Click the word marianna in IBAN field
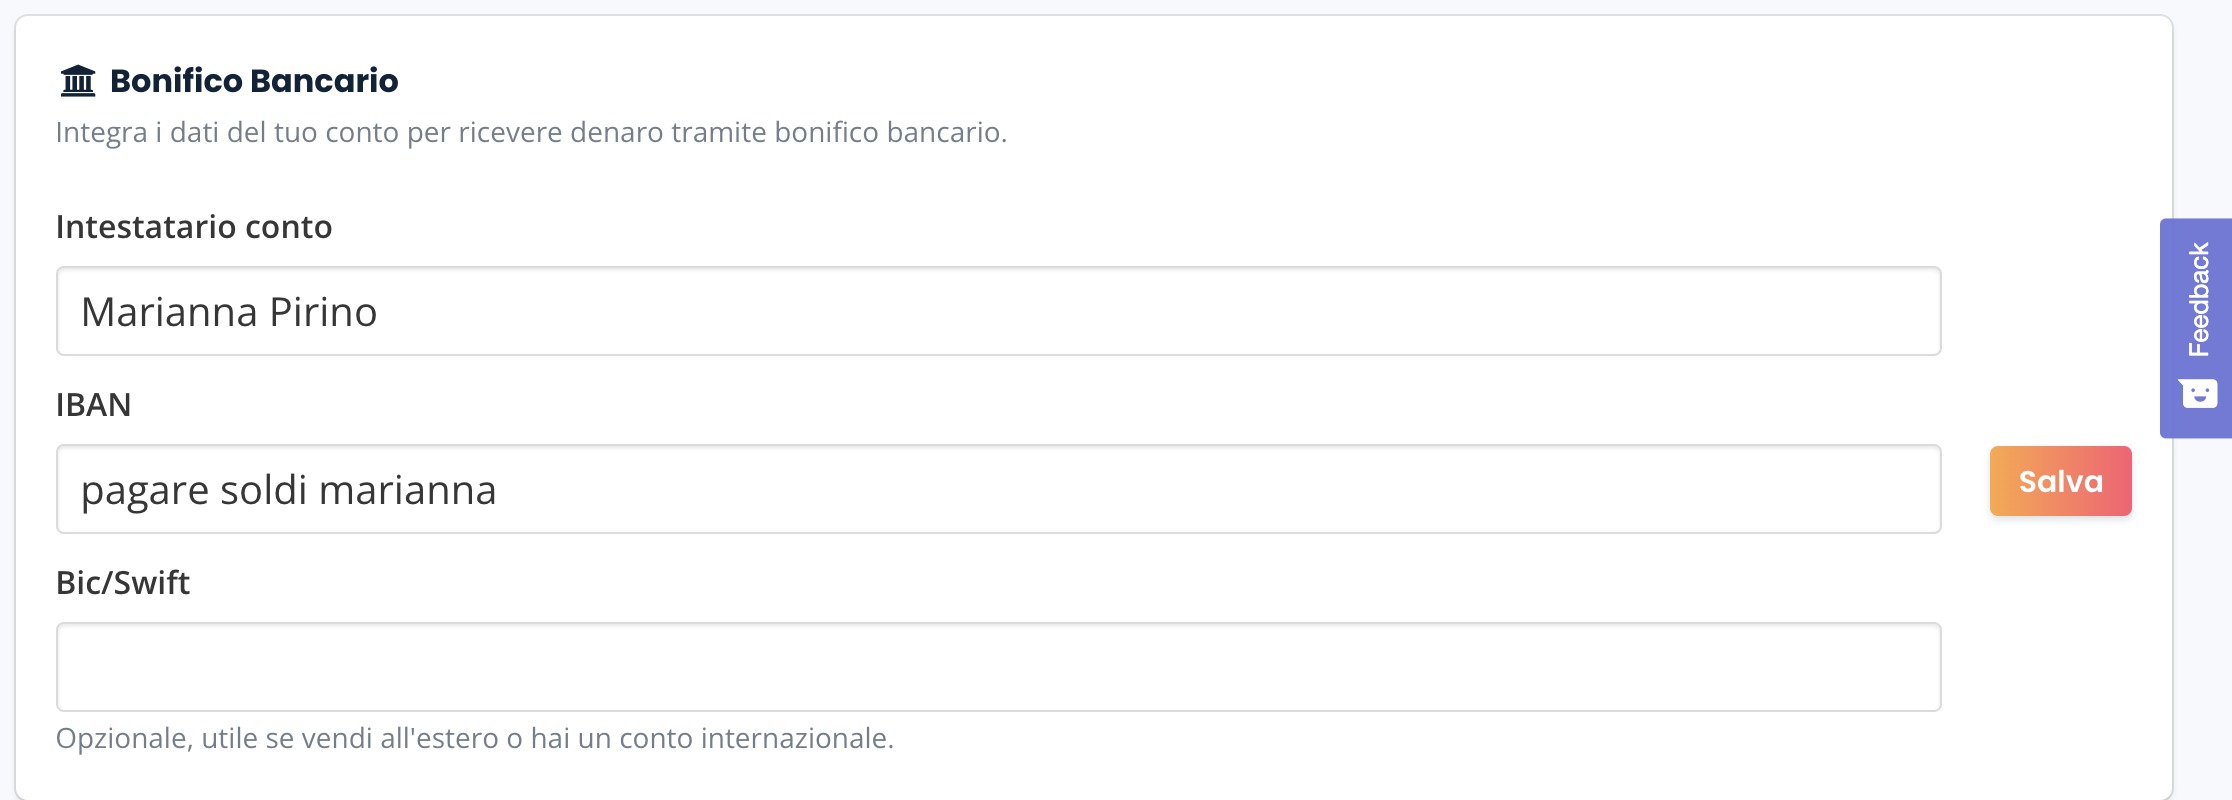Viewport: 2232px width, 800px height. (408, 491)
